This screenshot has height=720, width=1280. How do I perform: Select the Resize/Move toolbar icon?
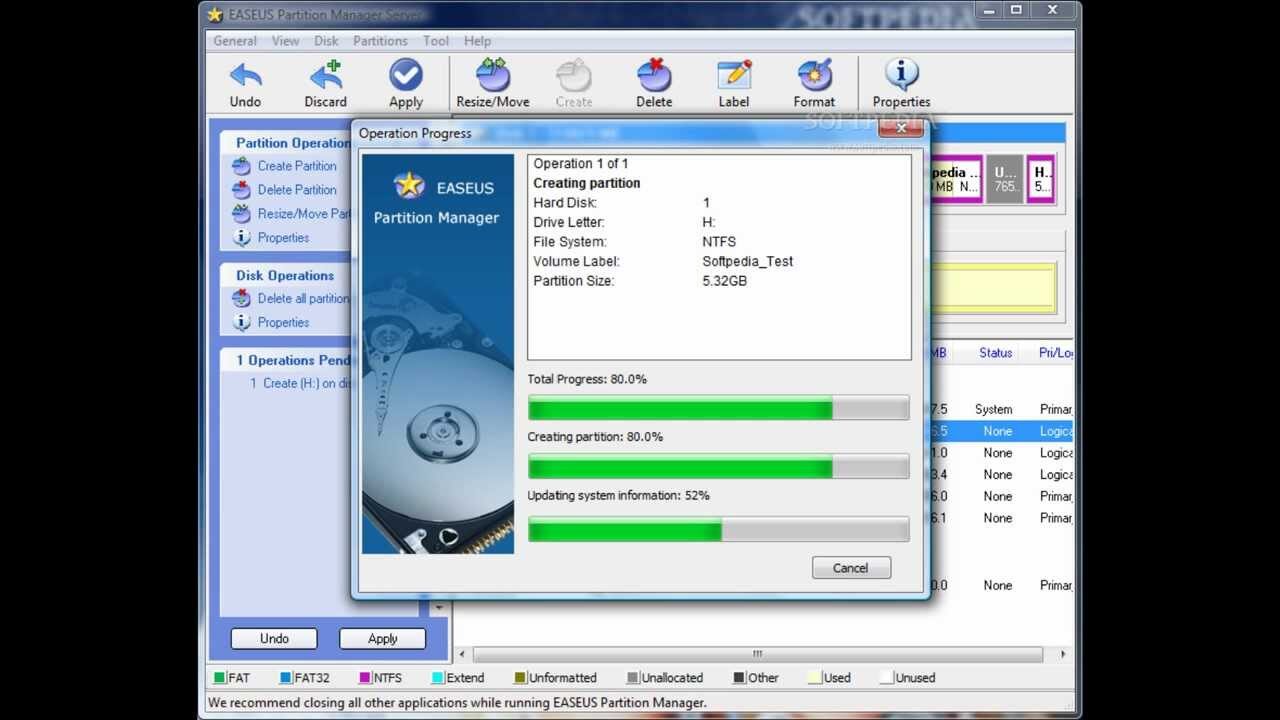tap(493, 75)
